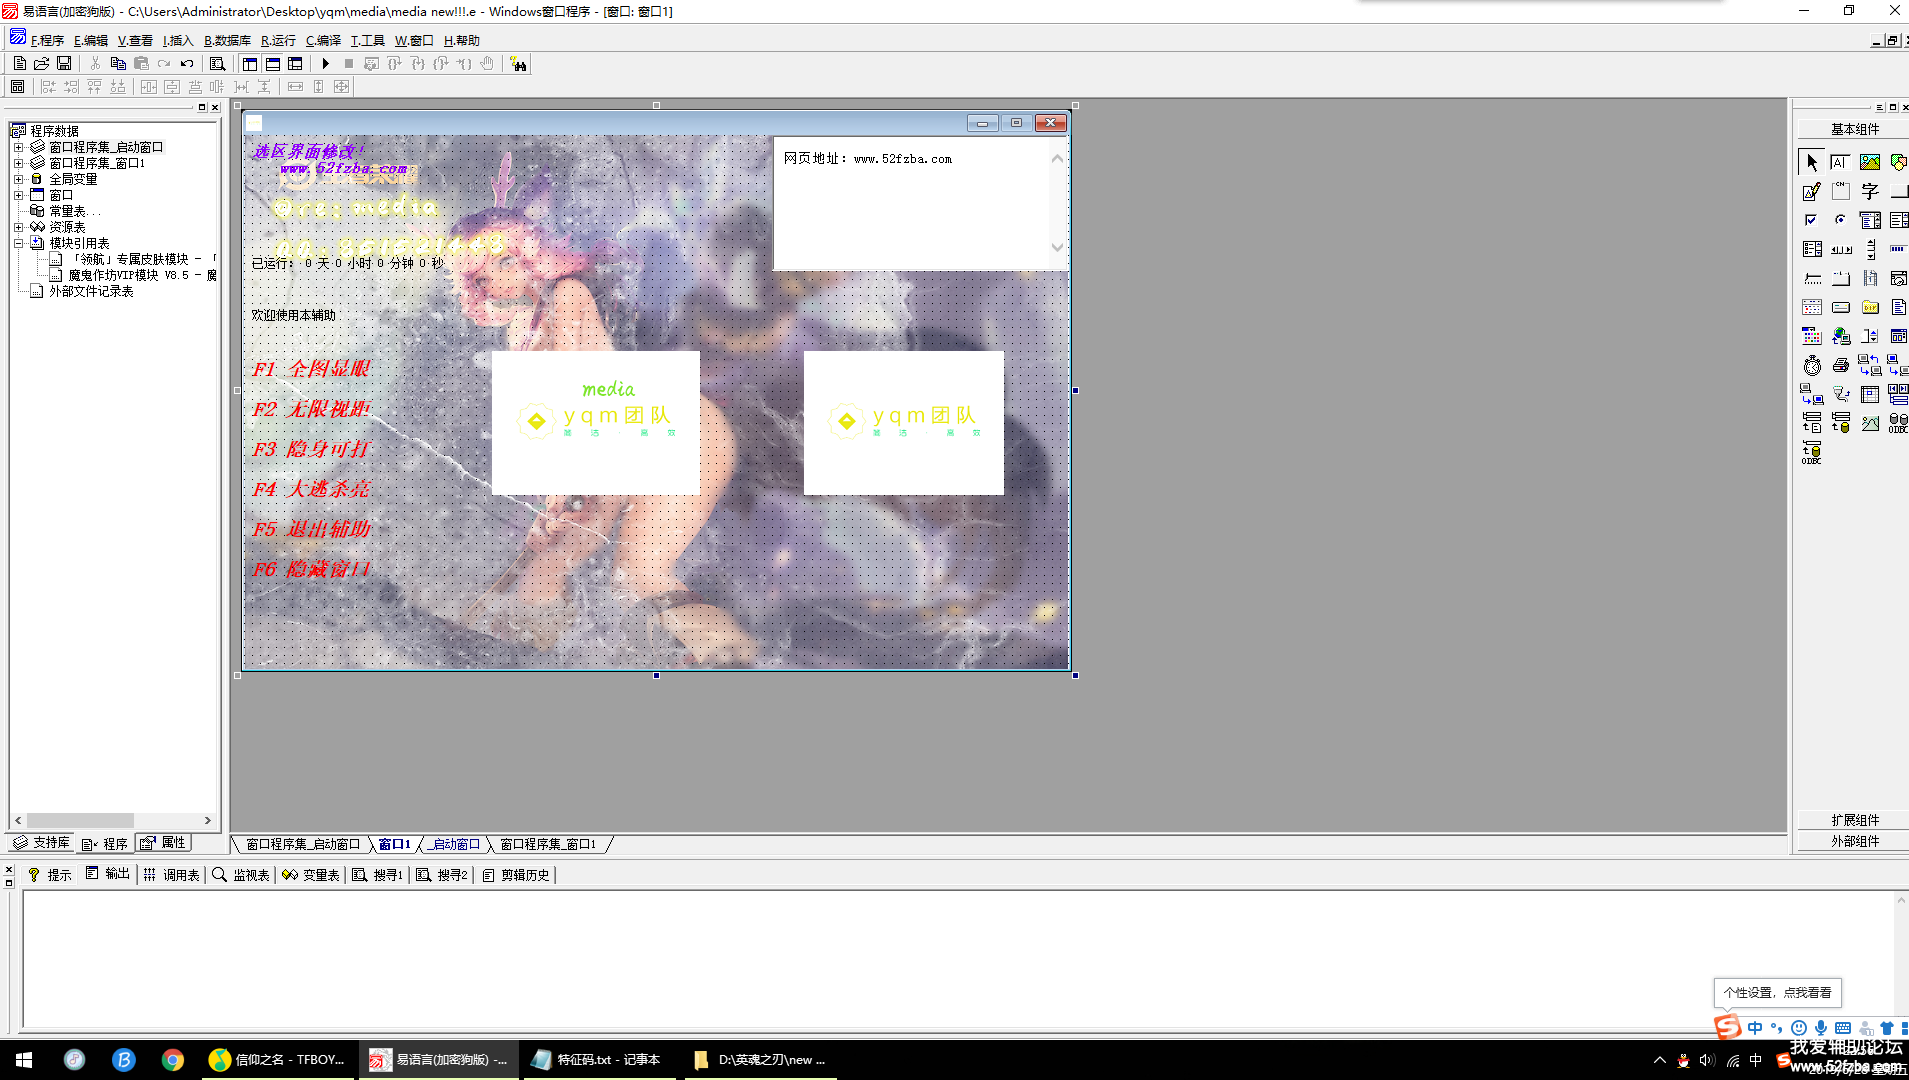Click the Find magnifier toolbar icon

217,63
